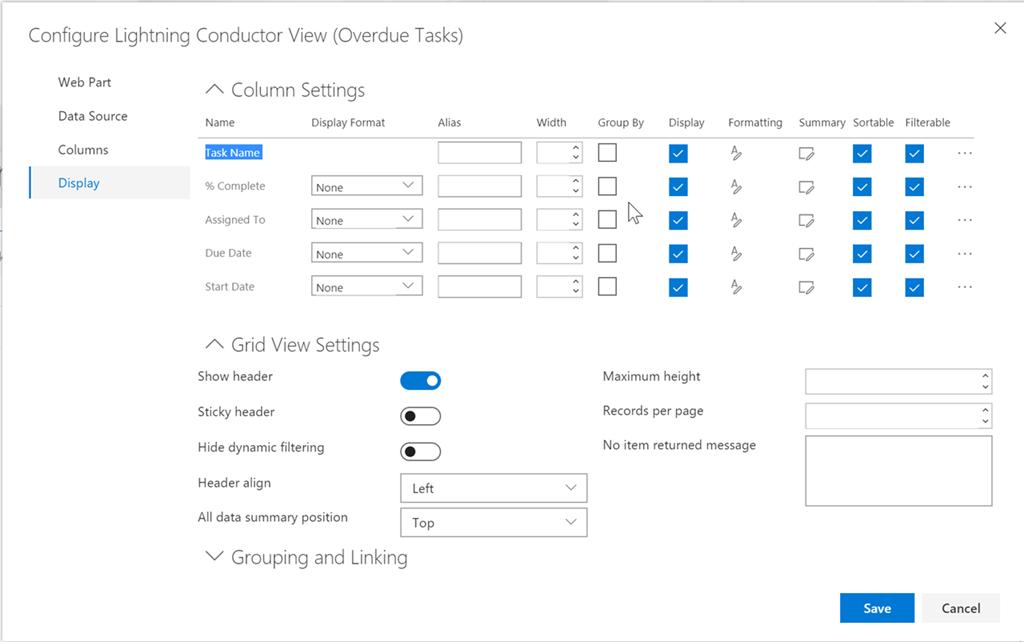Open Display Format dropdown for Due Date
Viewport: 1024px width, 642px height.
(366, 253)
